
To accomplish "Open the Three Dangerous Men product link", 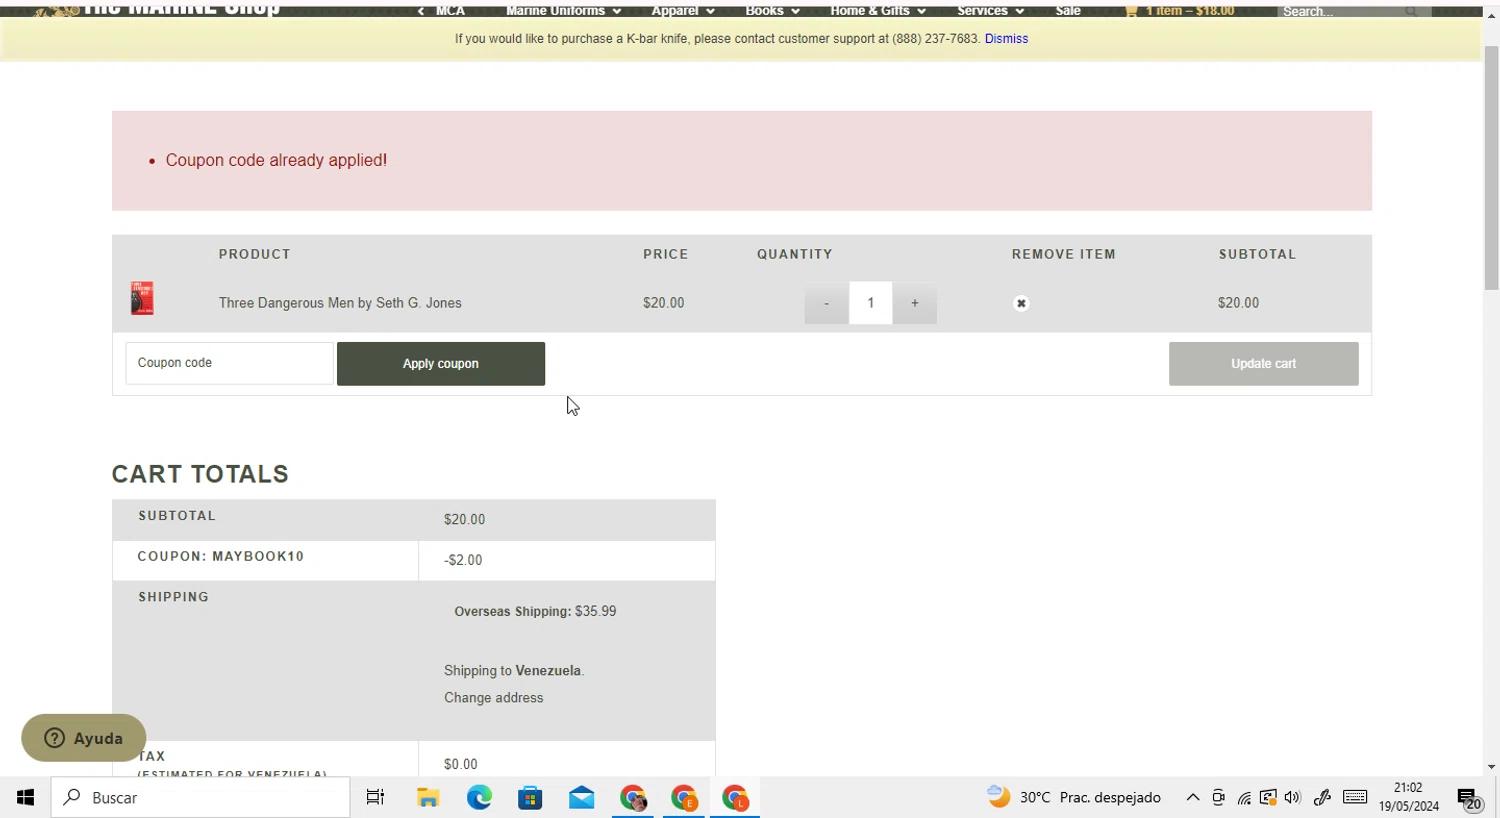I will pos(340,303).
